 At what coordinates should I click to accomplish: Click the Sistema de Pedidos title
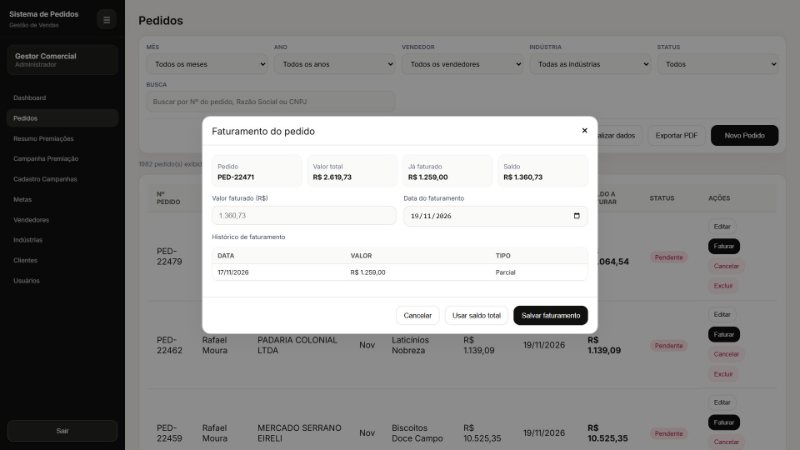tap(44, 14)
